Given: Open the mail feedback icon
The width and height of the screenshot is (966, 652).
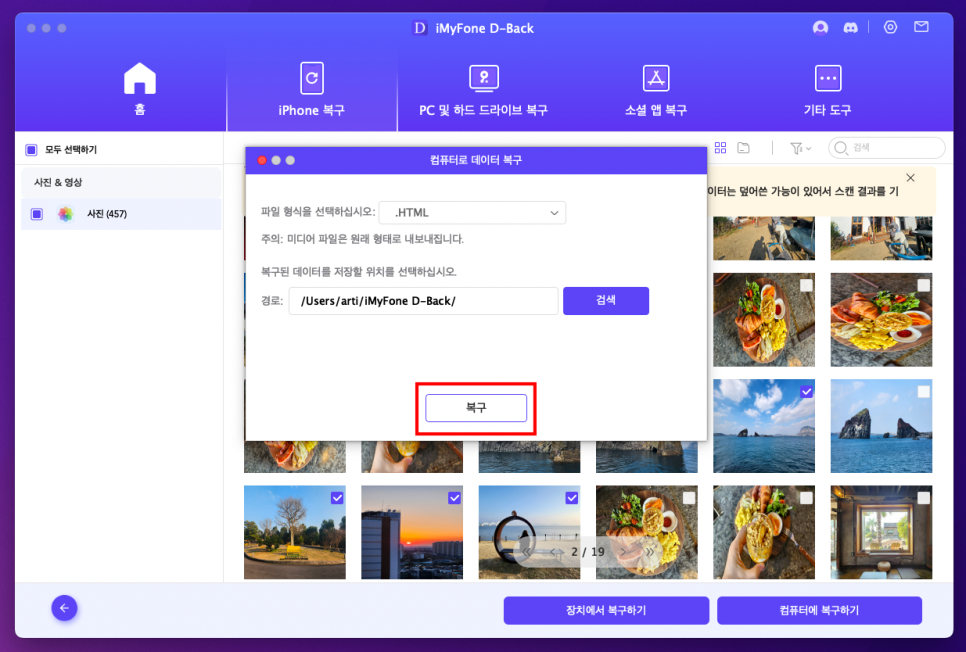Looking at the screenshot, I should tap(921, 27).
